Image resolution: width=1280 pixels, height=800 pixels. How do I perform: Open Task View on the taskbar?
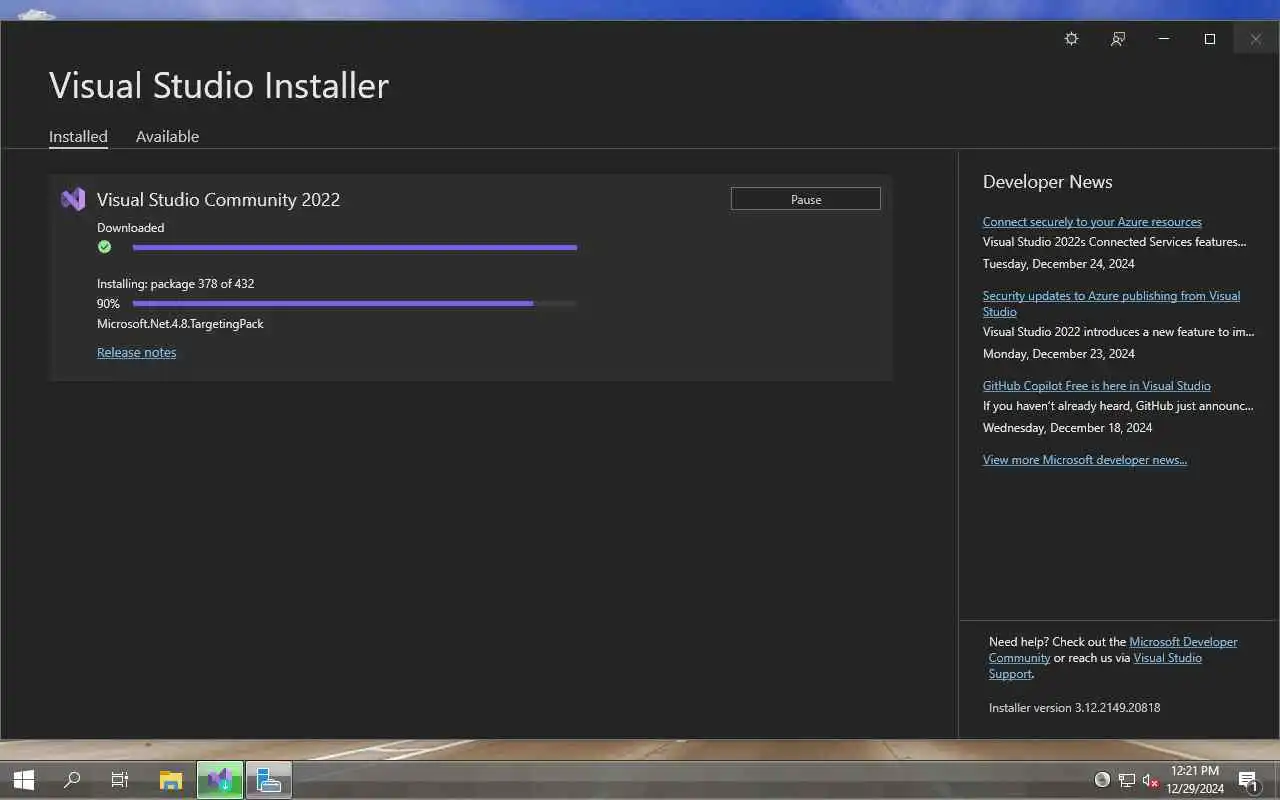[x=120, y=780]
